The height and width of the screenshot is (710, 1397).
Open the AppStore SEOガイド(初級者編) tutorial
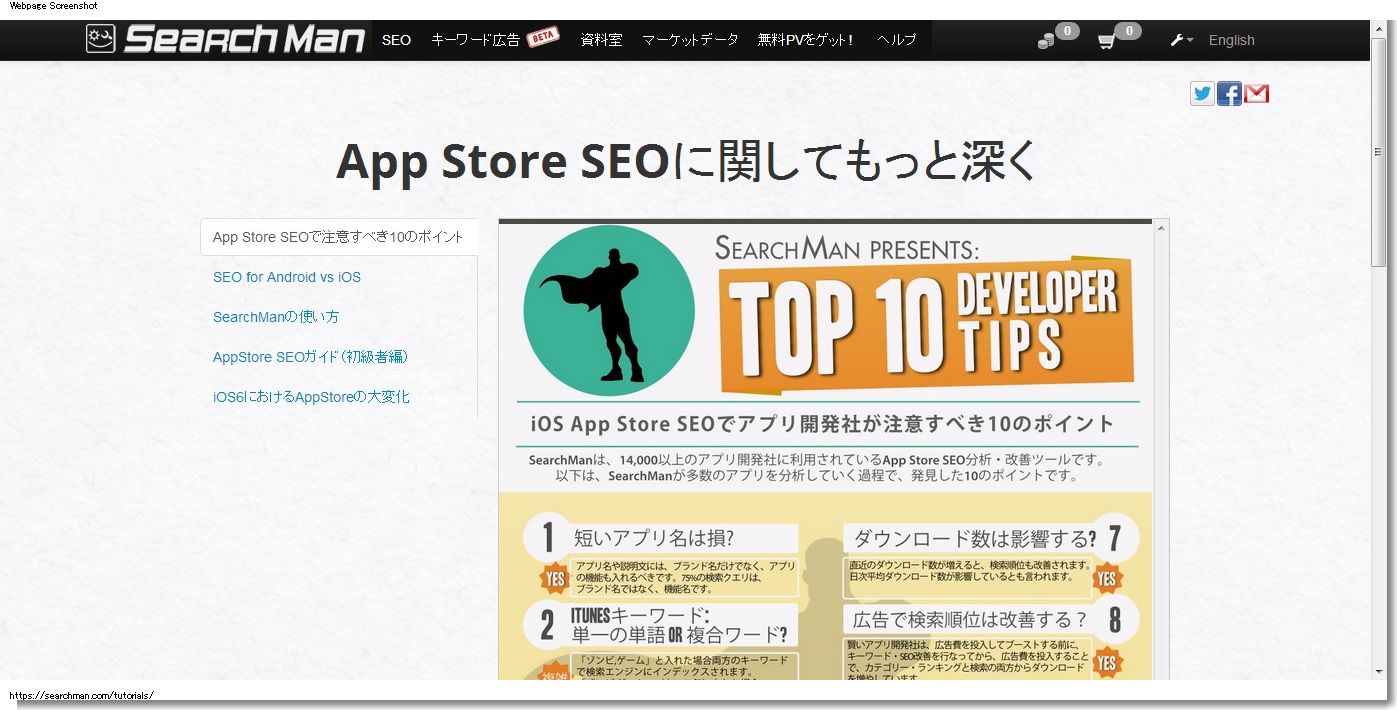[x=310, y=357]
